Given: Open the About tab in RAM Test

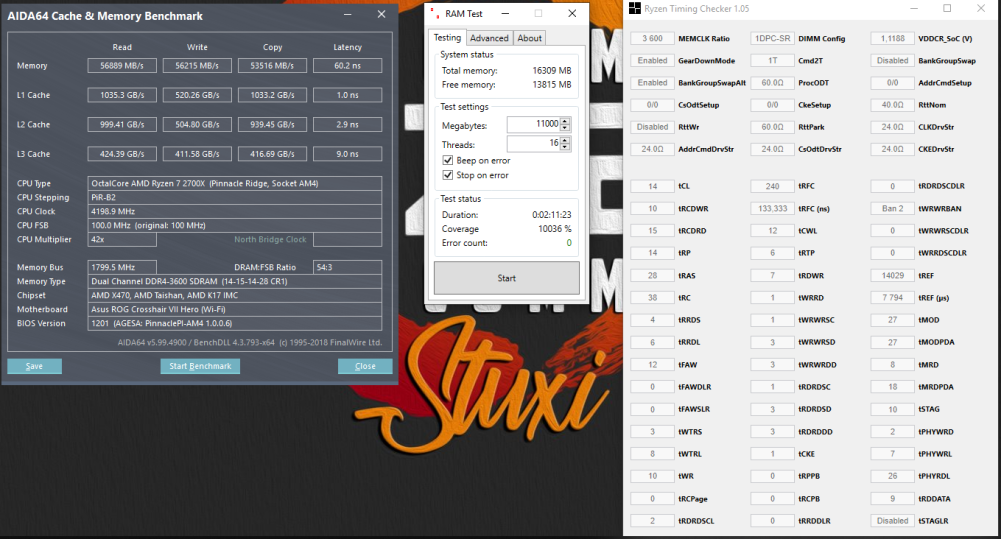Looking at the screenshot, I should click(529, 38).
